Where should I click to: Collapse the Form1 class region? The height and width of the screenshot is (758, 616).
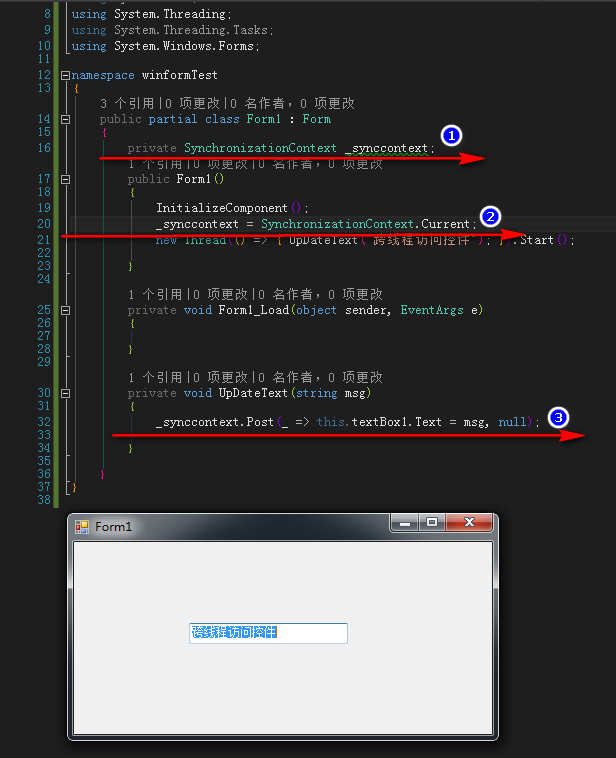[65, 119]
